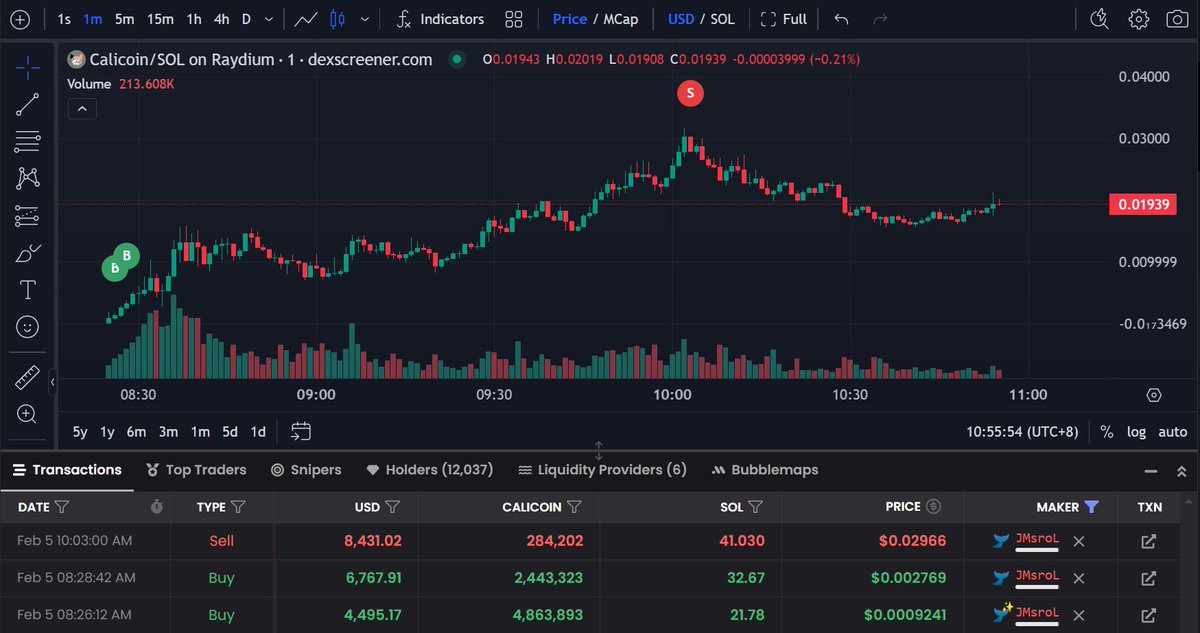The image size is (1200, 633).
Task: Toggle percent scale on price axis
Action: click(1107, 432)
